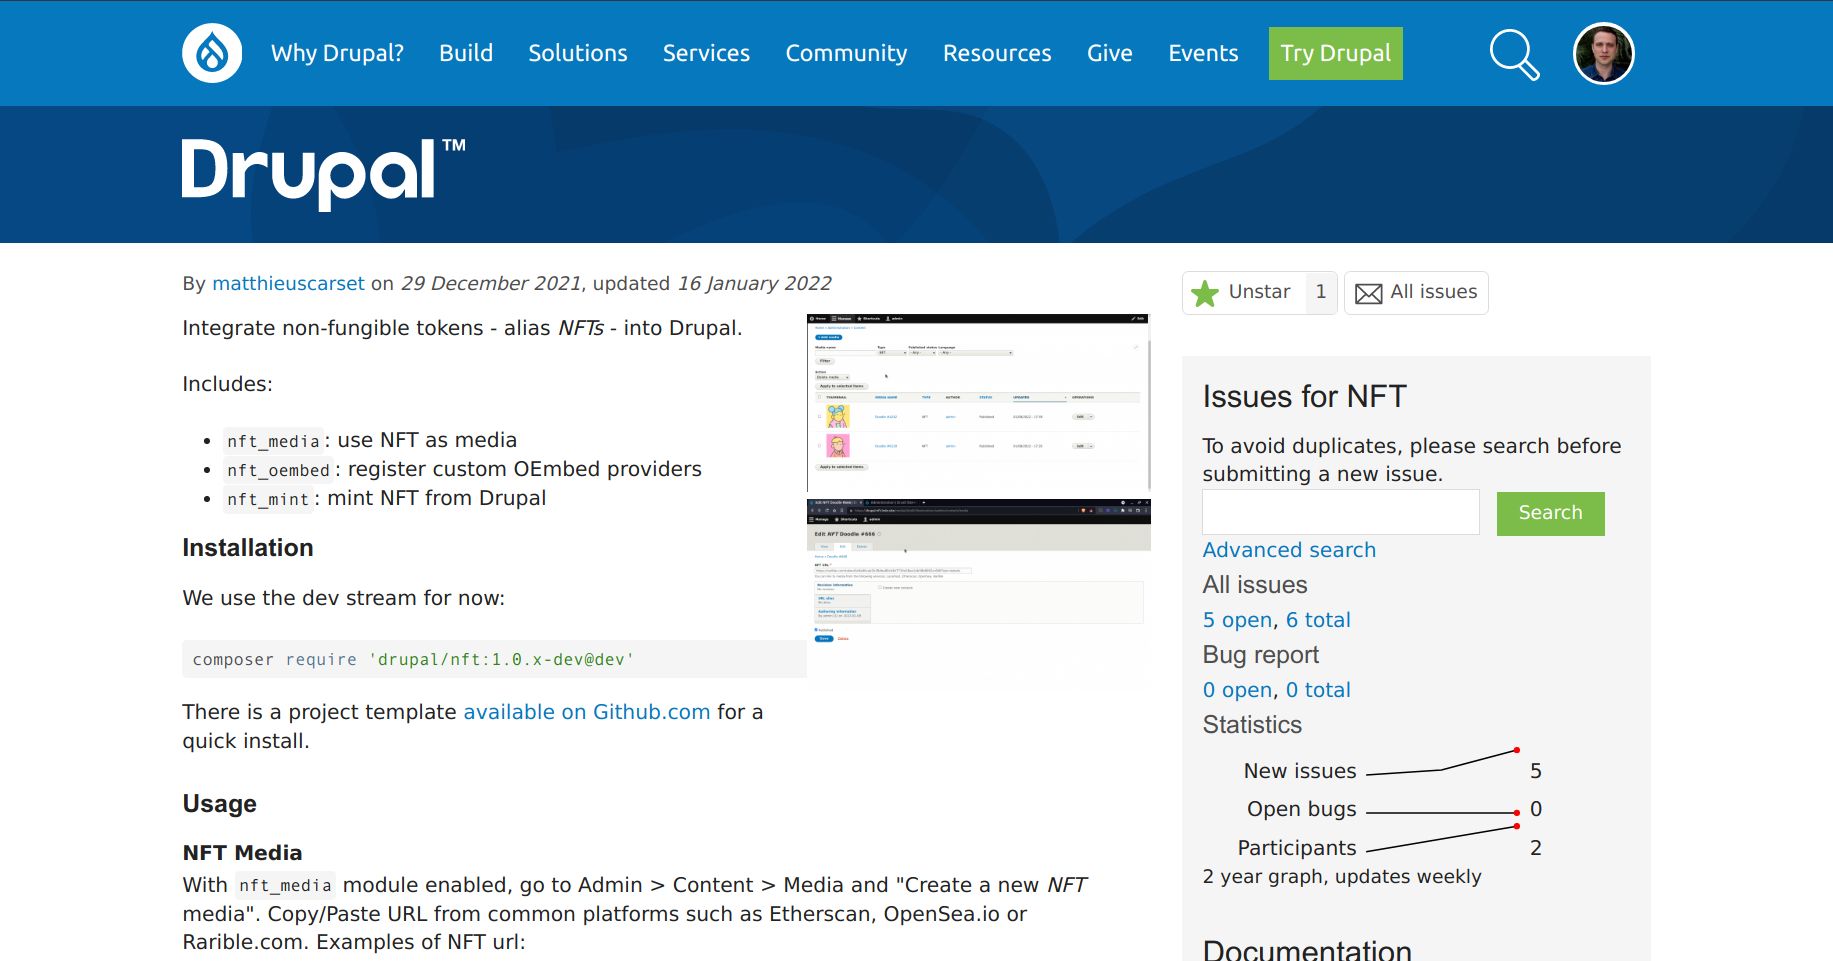Viewport: 1833px width, 961px height.
Task: Click the Drupal drop logo icon
Action: (x=212, y=53)
